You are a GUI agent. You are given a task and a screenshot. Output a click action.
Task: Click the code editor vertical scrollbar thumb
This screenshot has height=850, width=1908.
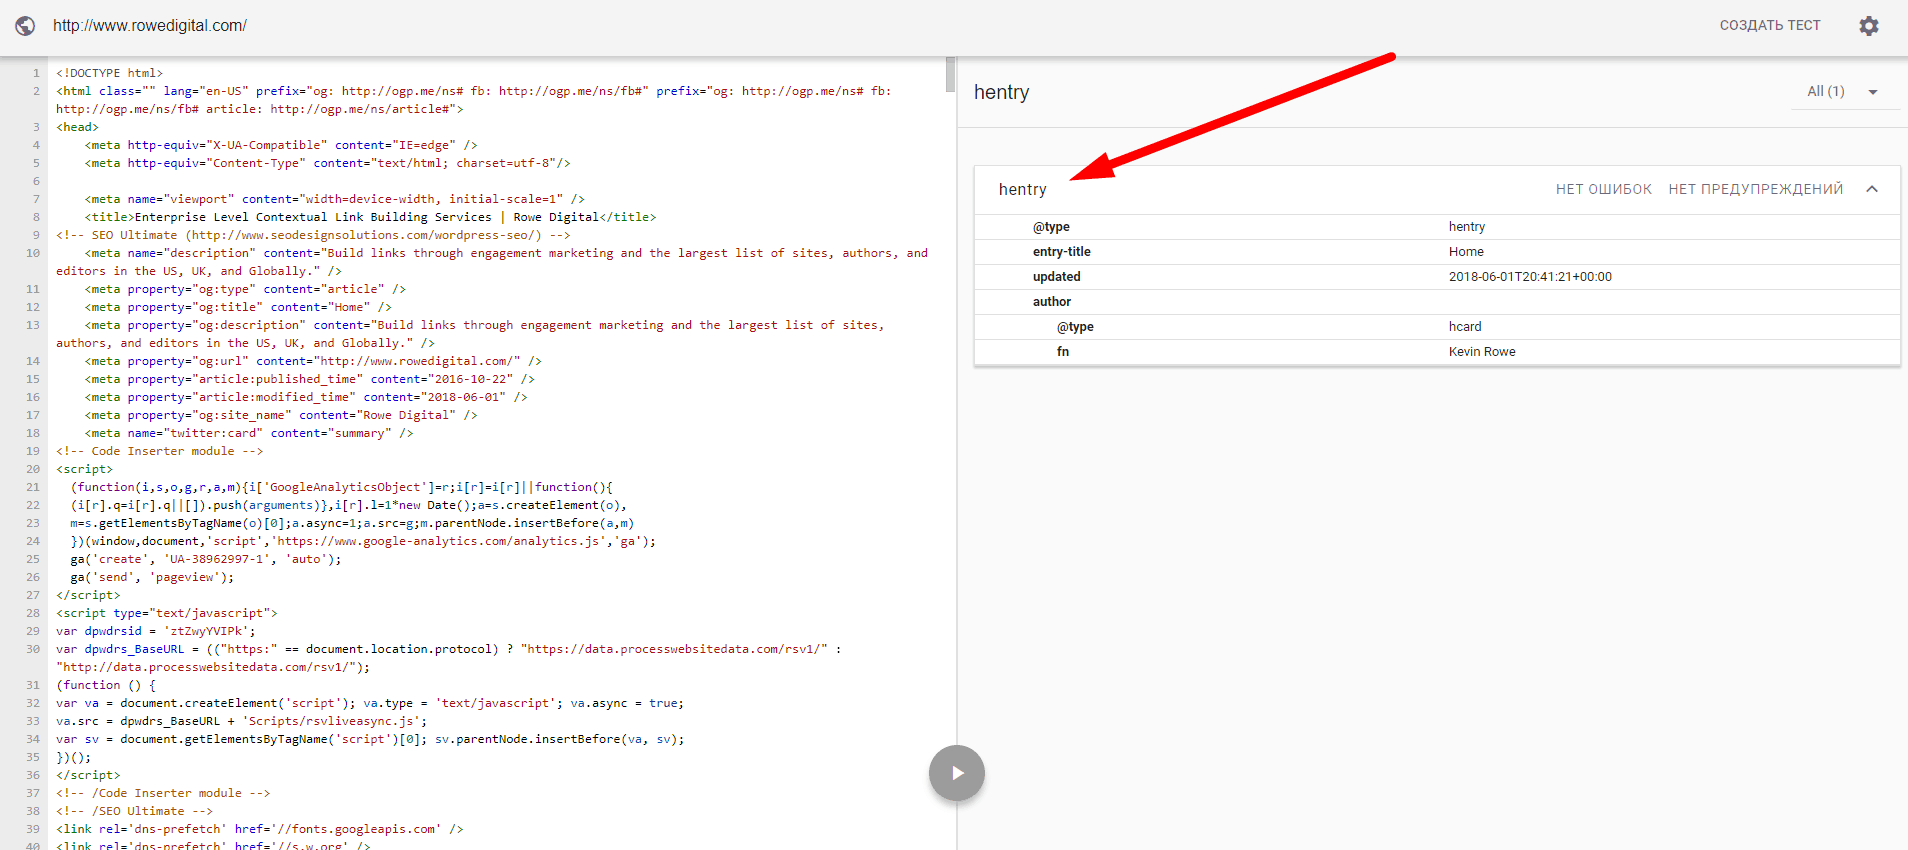click(x=950, y=75)
